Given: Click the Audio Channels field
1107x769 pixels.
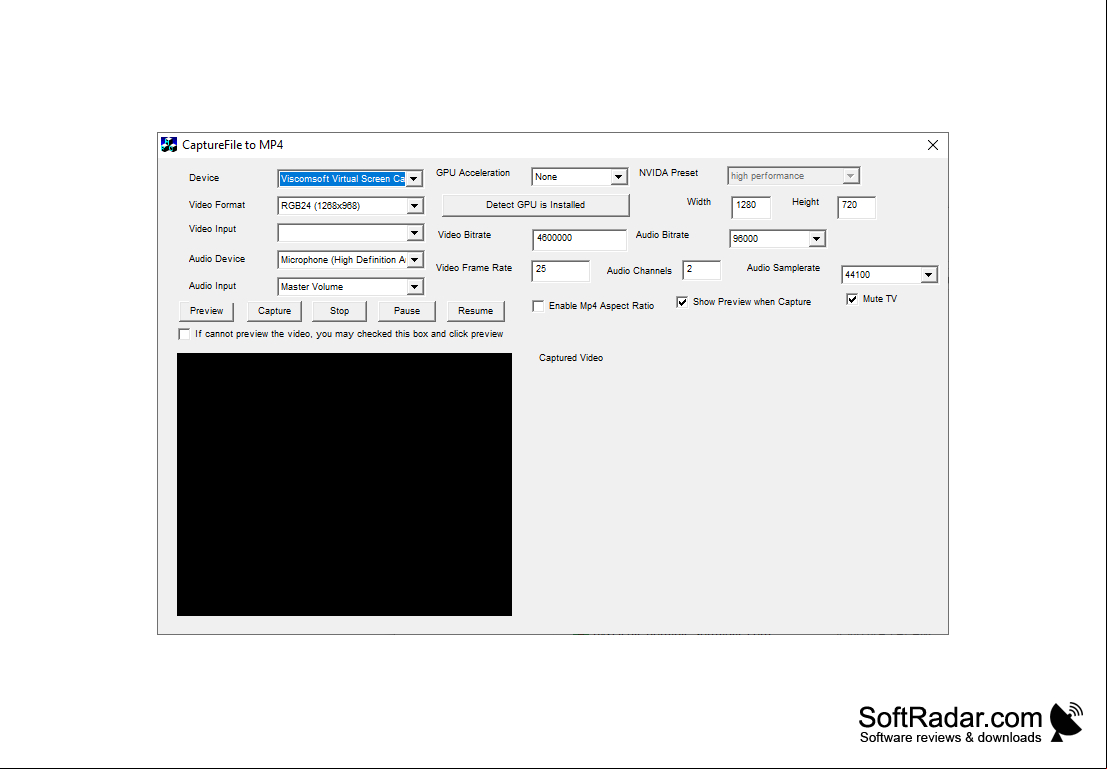Looking at the screenshot, I should 702,270.
